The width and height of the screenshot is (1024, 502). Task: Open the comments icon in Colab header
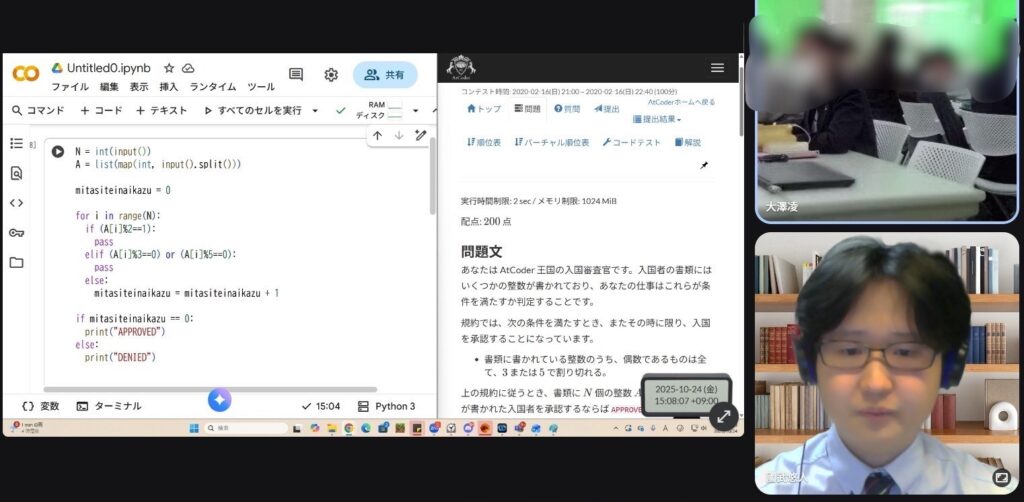click(296, 75)
